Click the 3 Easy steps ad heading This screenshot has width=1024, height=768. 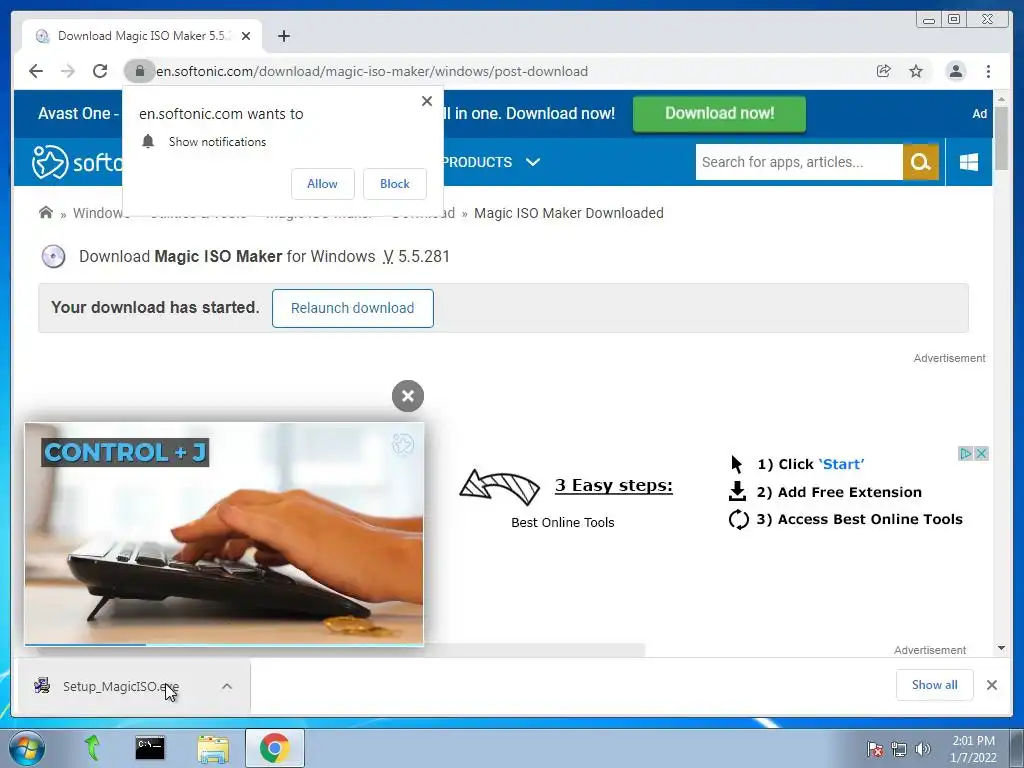tap(613, 485)
